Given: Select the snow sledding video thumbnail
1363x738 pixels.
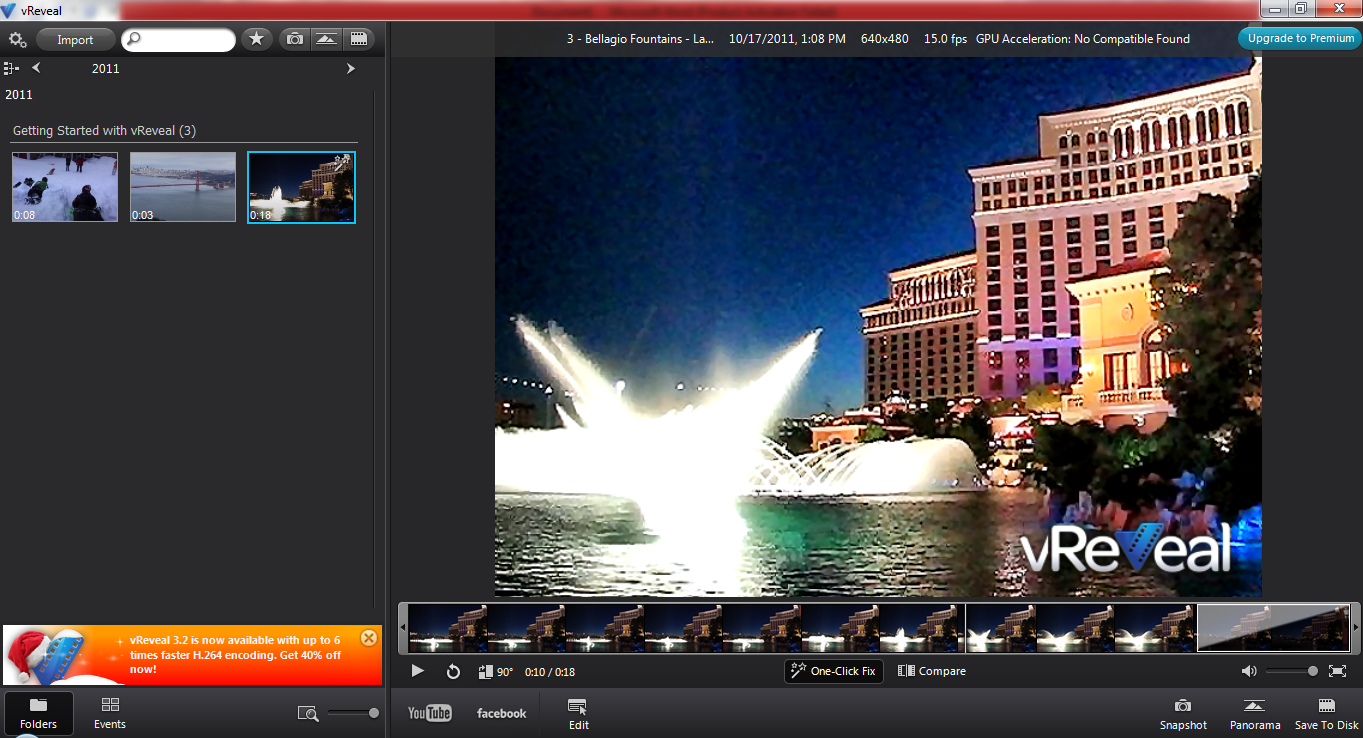Looking at the screenshot, I should (65, 187).
